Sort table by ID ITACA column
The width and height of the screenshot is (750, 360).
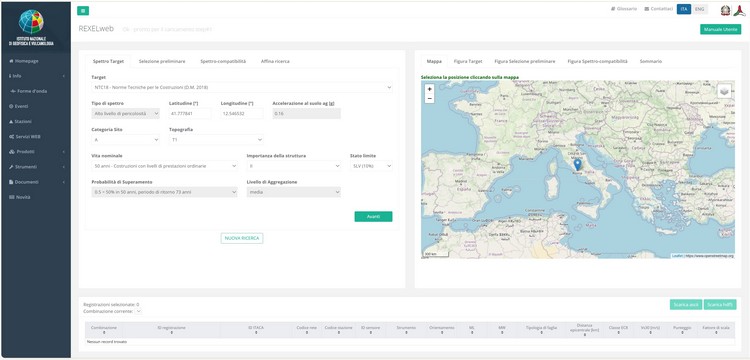click(256, 329)
